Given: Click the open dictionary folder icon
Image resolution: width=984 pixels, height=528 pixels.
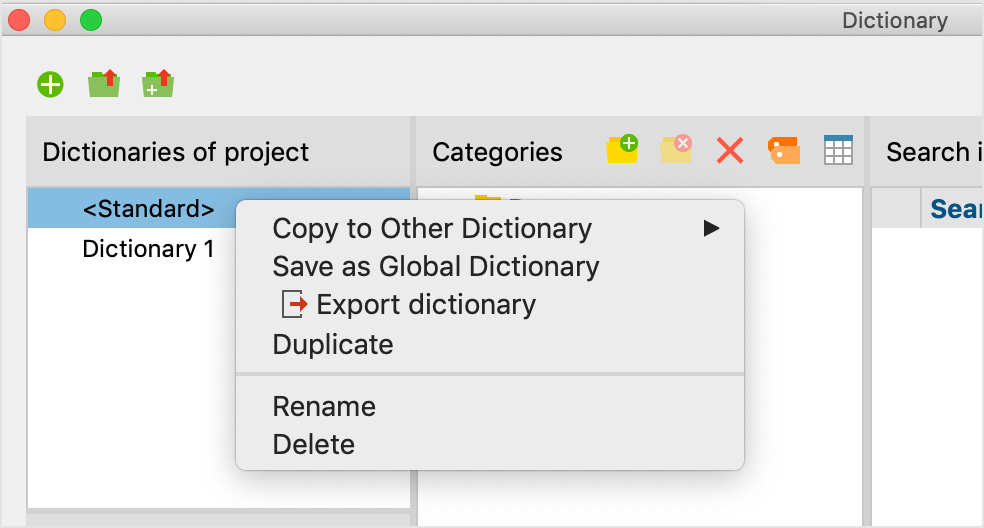Looking at the screenshot, I should (103, 84).
